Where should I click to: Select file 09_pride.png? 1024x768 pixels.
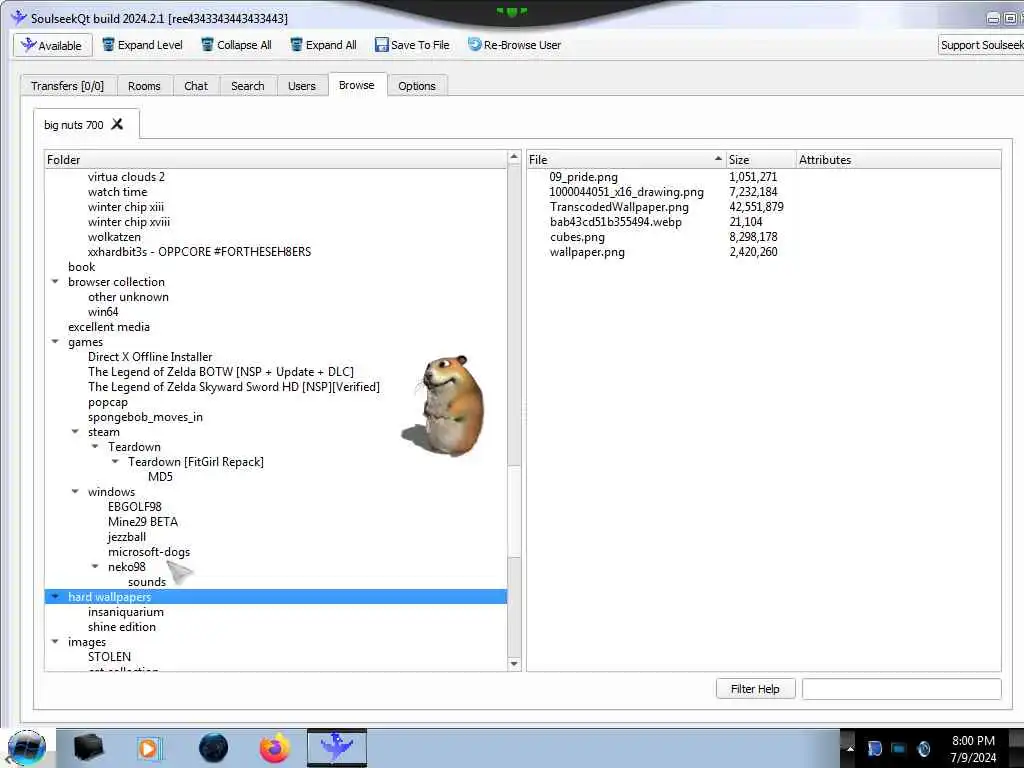tap(583, 177)
